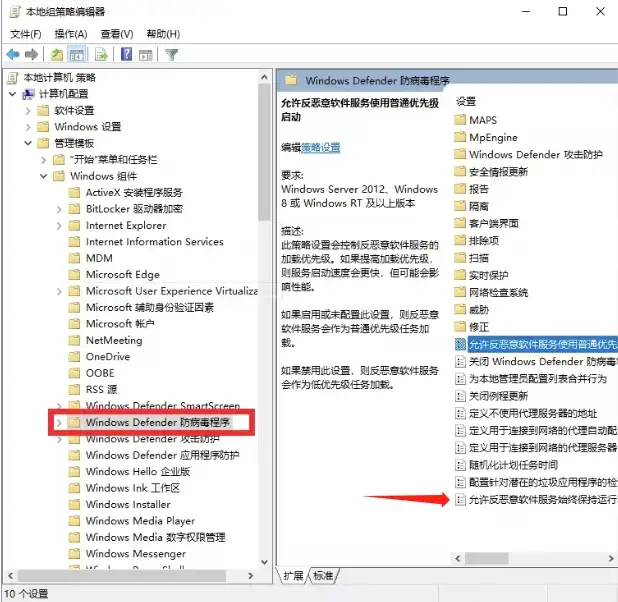Expand the Windows 设置 node
Image resolution: width=618 pixels, height=602 pixels.
pos(28,127)
